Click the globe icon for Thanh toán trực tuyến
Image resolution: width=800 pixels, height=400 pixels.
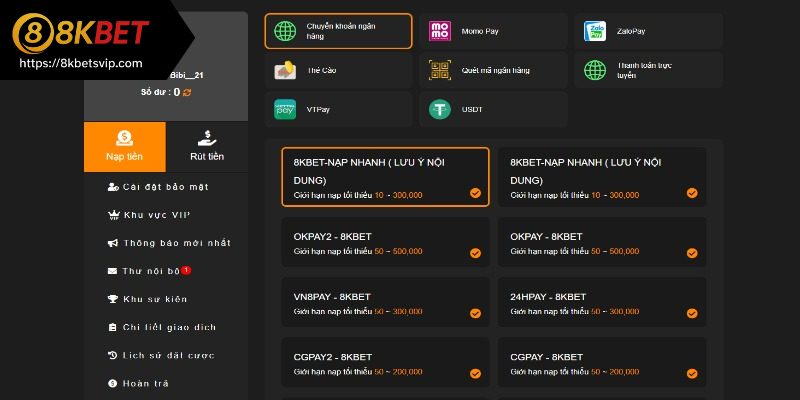click(x=594, y=70)
